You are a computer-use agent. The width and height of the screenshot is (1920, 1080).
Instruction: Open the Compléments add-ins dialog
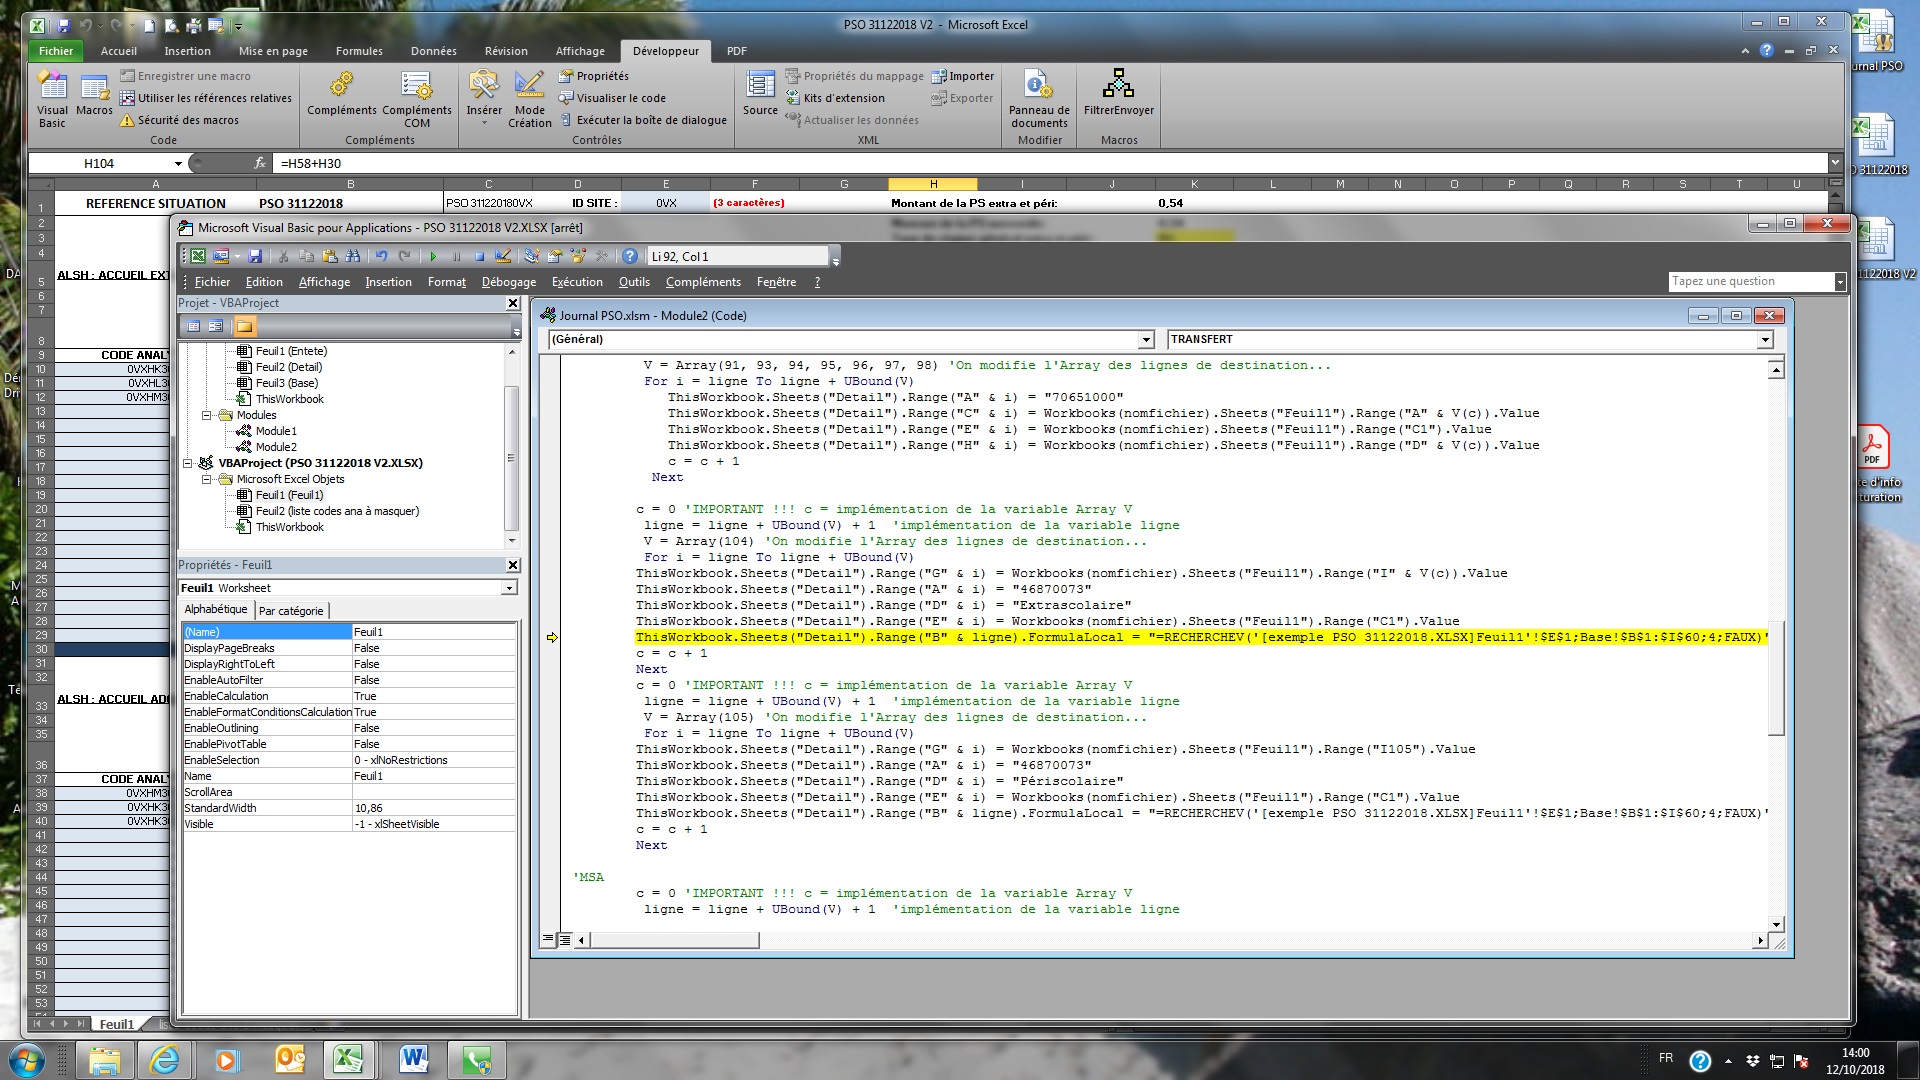coord(342,94)
